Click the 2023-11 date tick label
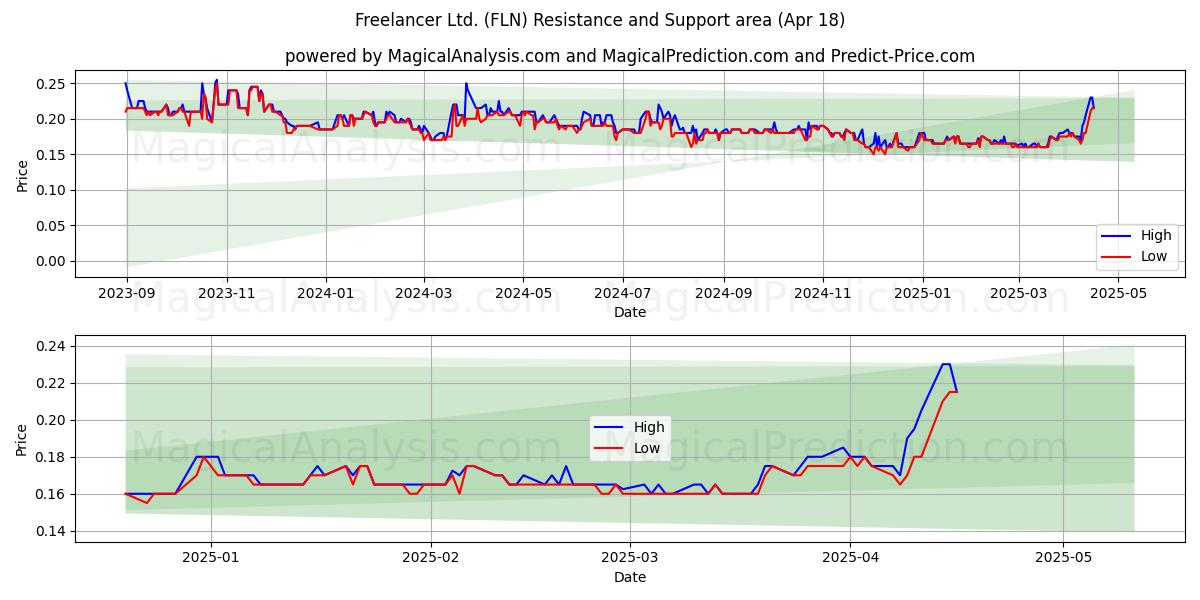The width and height of the screenshot is (1200, 600). (x=226, y=294)
